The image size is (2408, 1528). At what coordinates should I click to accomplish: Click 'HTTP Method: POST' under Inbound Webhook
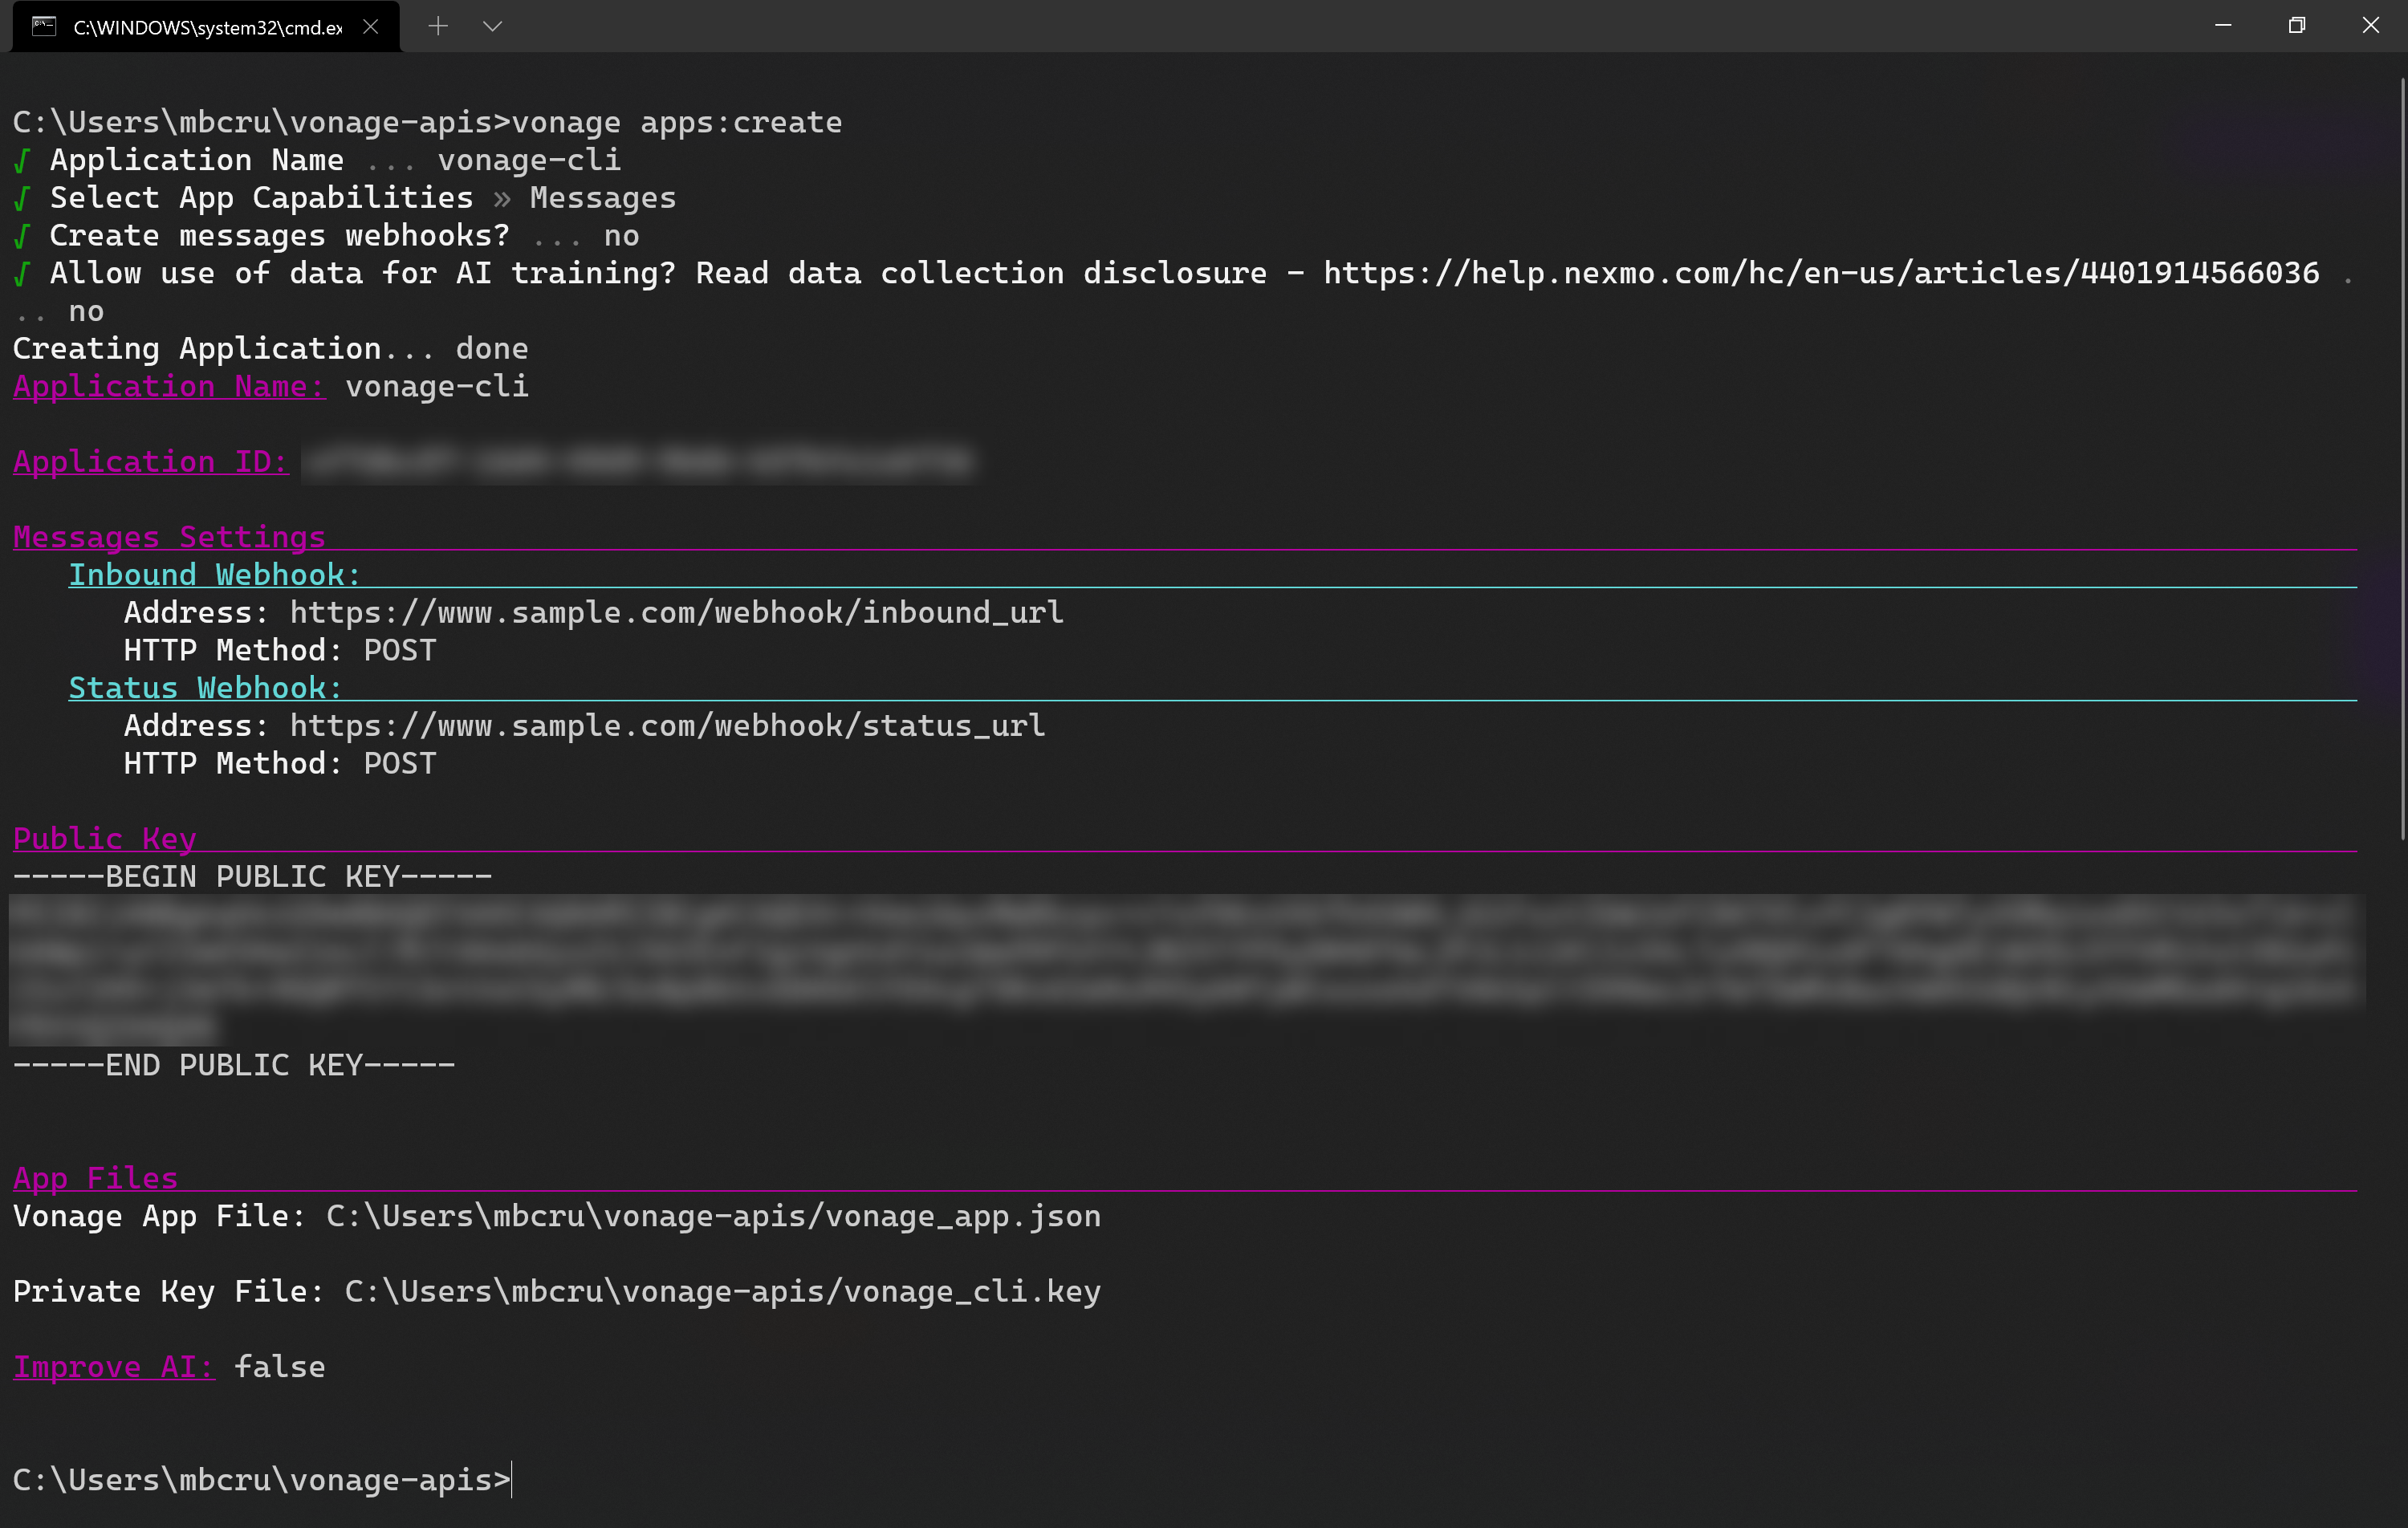click(x=280, y=650)
